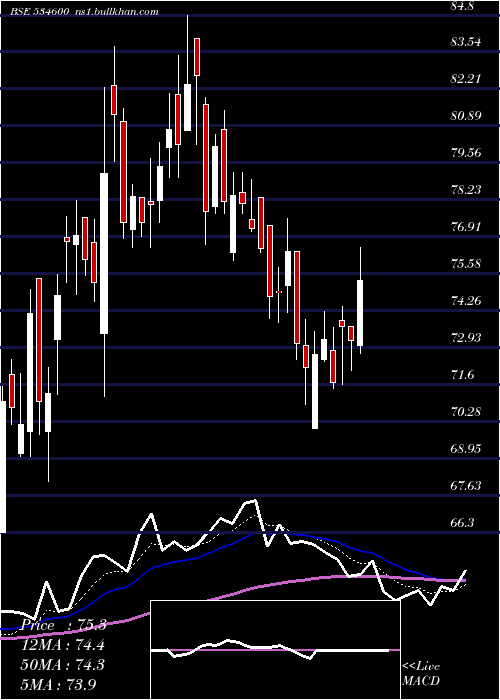Click the 80.89 price axis label
The image size is (500, 700).
click(466, 116)
